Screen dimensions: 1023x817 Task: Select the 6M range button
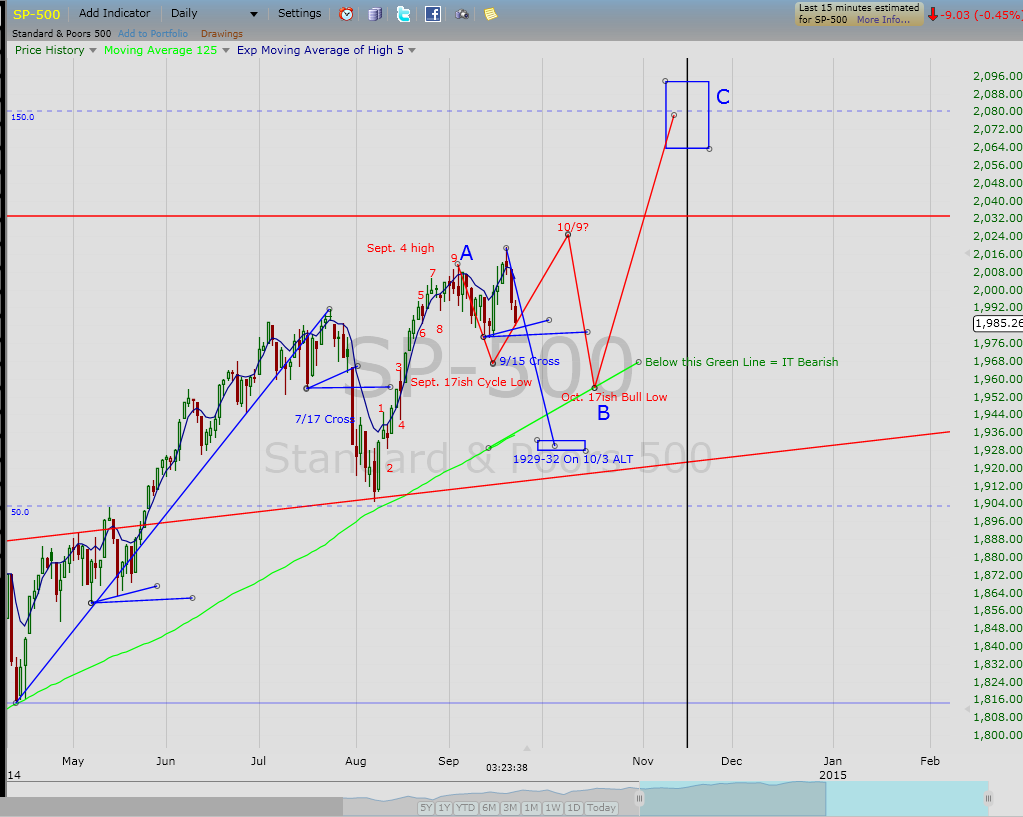tap(489, 808)
